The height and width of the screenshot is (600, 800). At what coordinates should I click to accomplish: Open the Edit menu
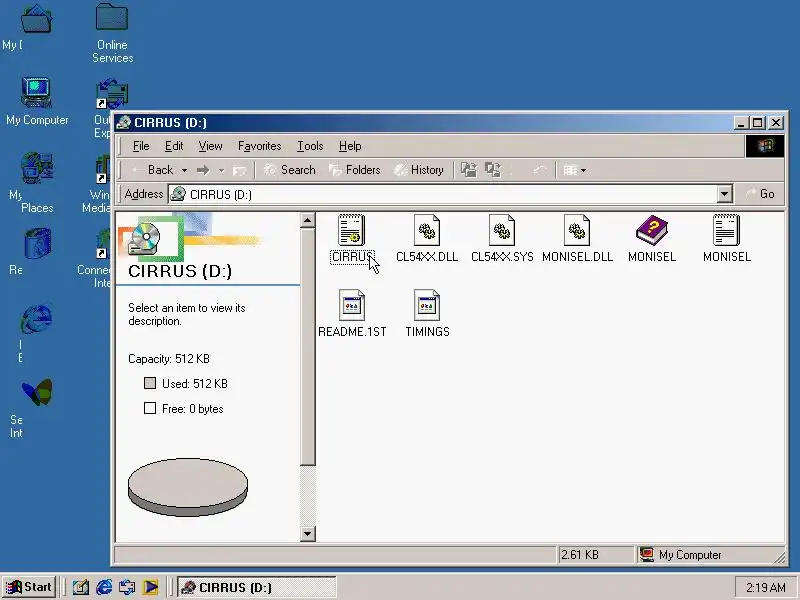[x=174, y=146]
